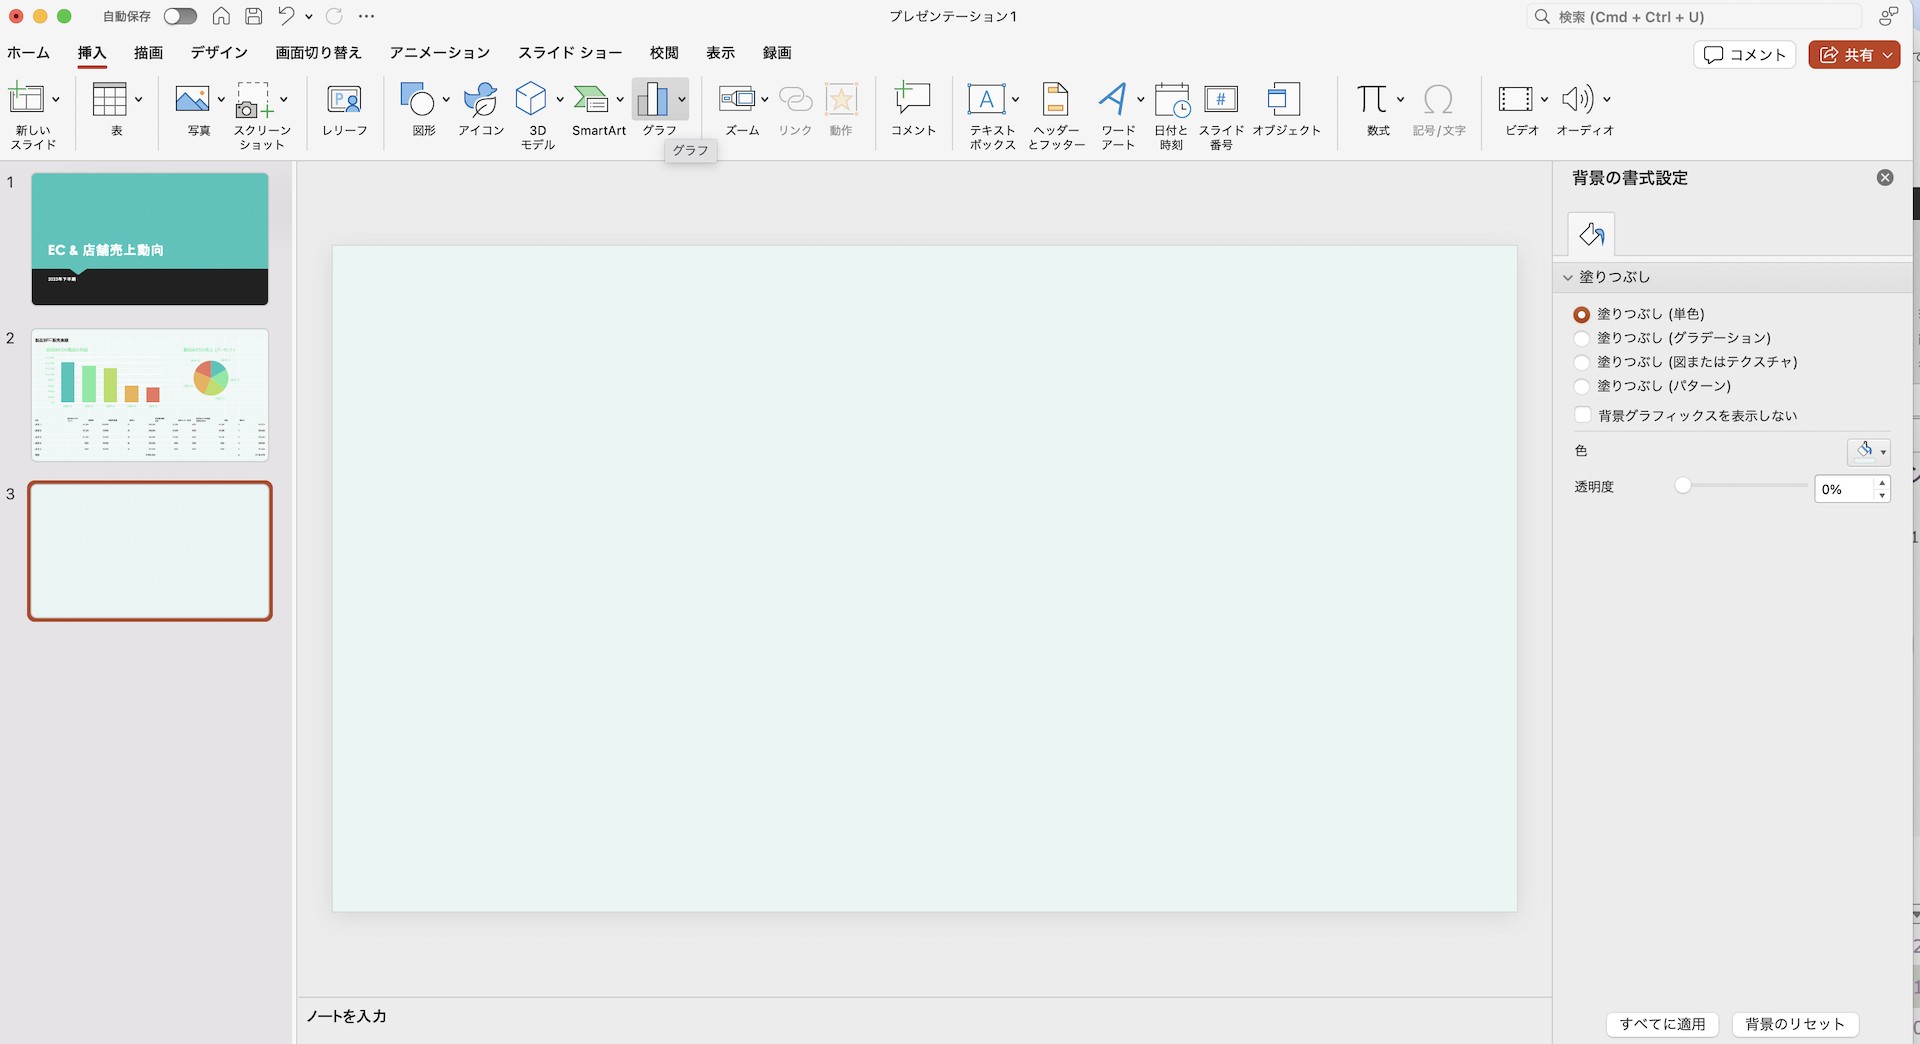Expand the Equation (数式) dropdown arrow

[1400, 99]
